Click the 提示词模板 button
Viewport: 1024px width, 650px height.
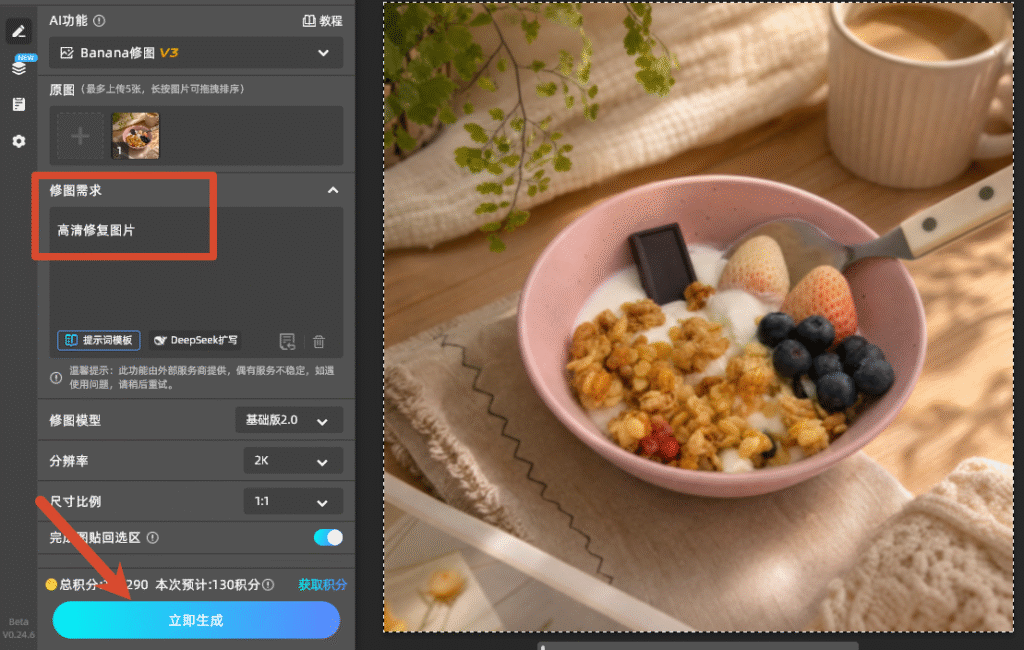(99, 340)
